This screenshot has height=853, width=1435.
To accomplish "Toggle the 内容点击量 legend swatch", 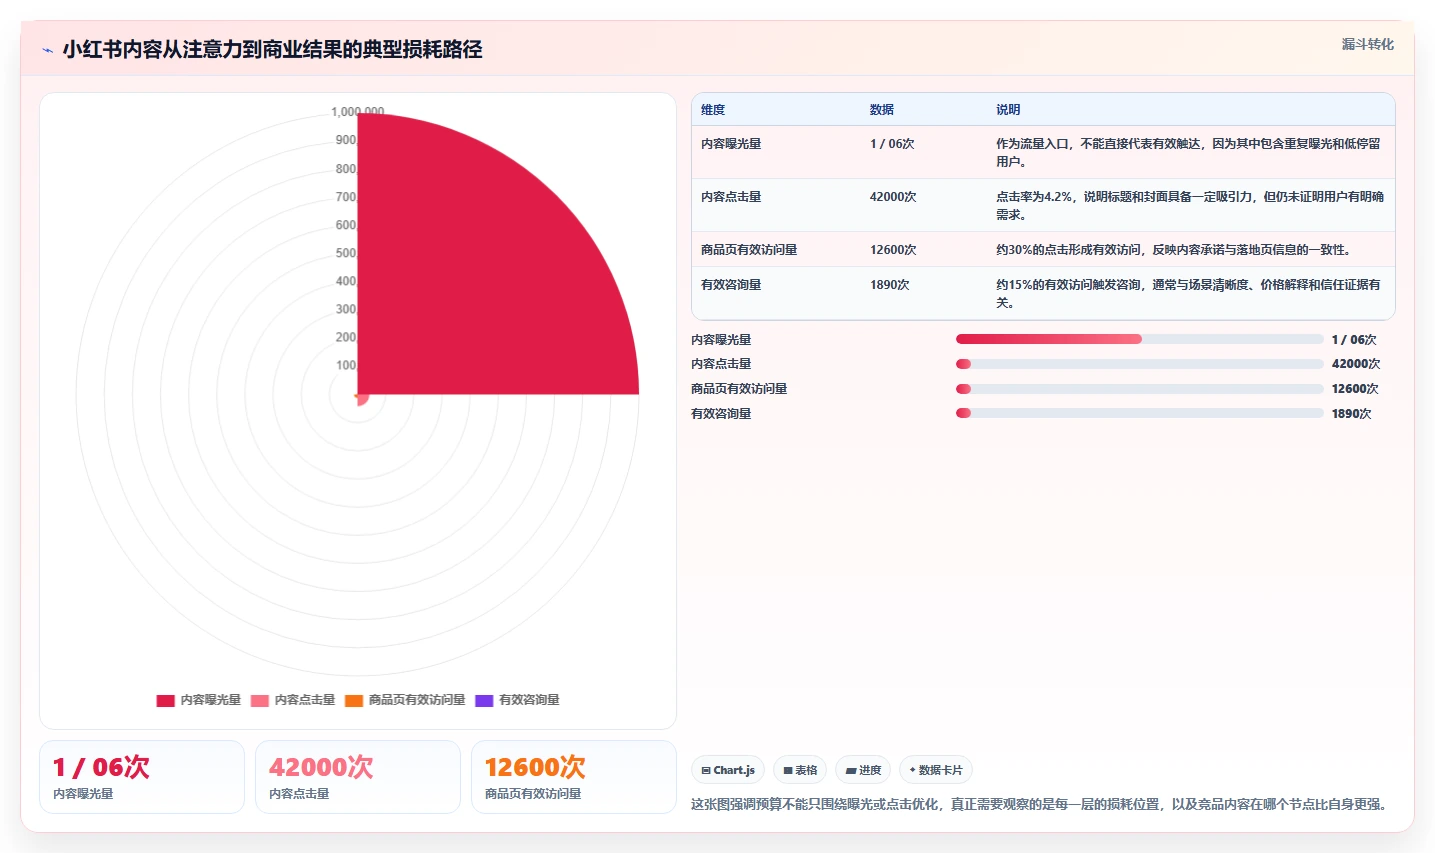I will click(259, 700).
